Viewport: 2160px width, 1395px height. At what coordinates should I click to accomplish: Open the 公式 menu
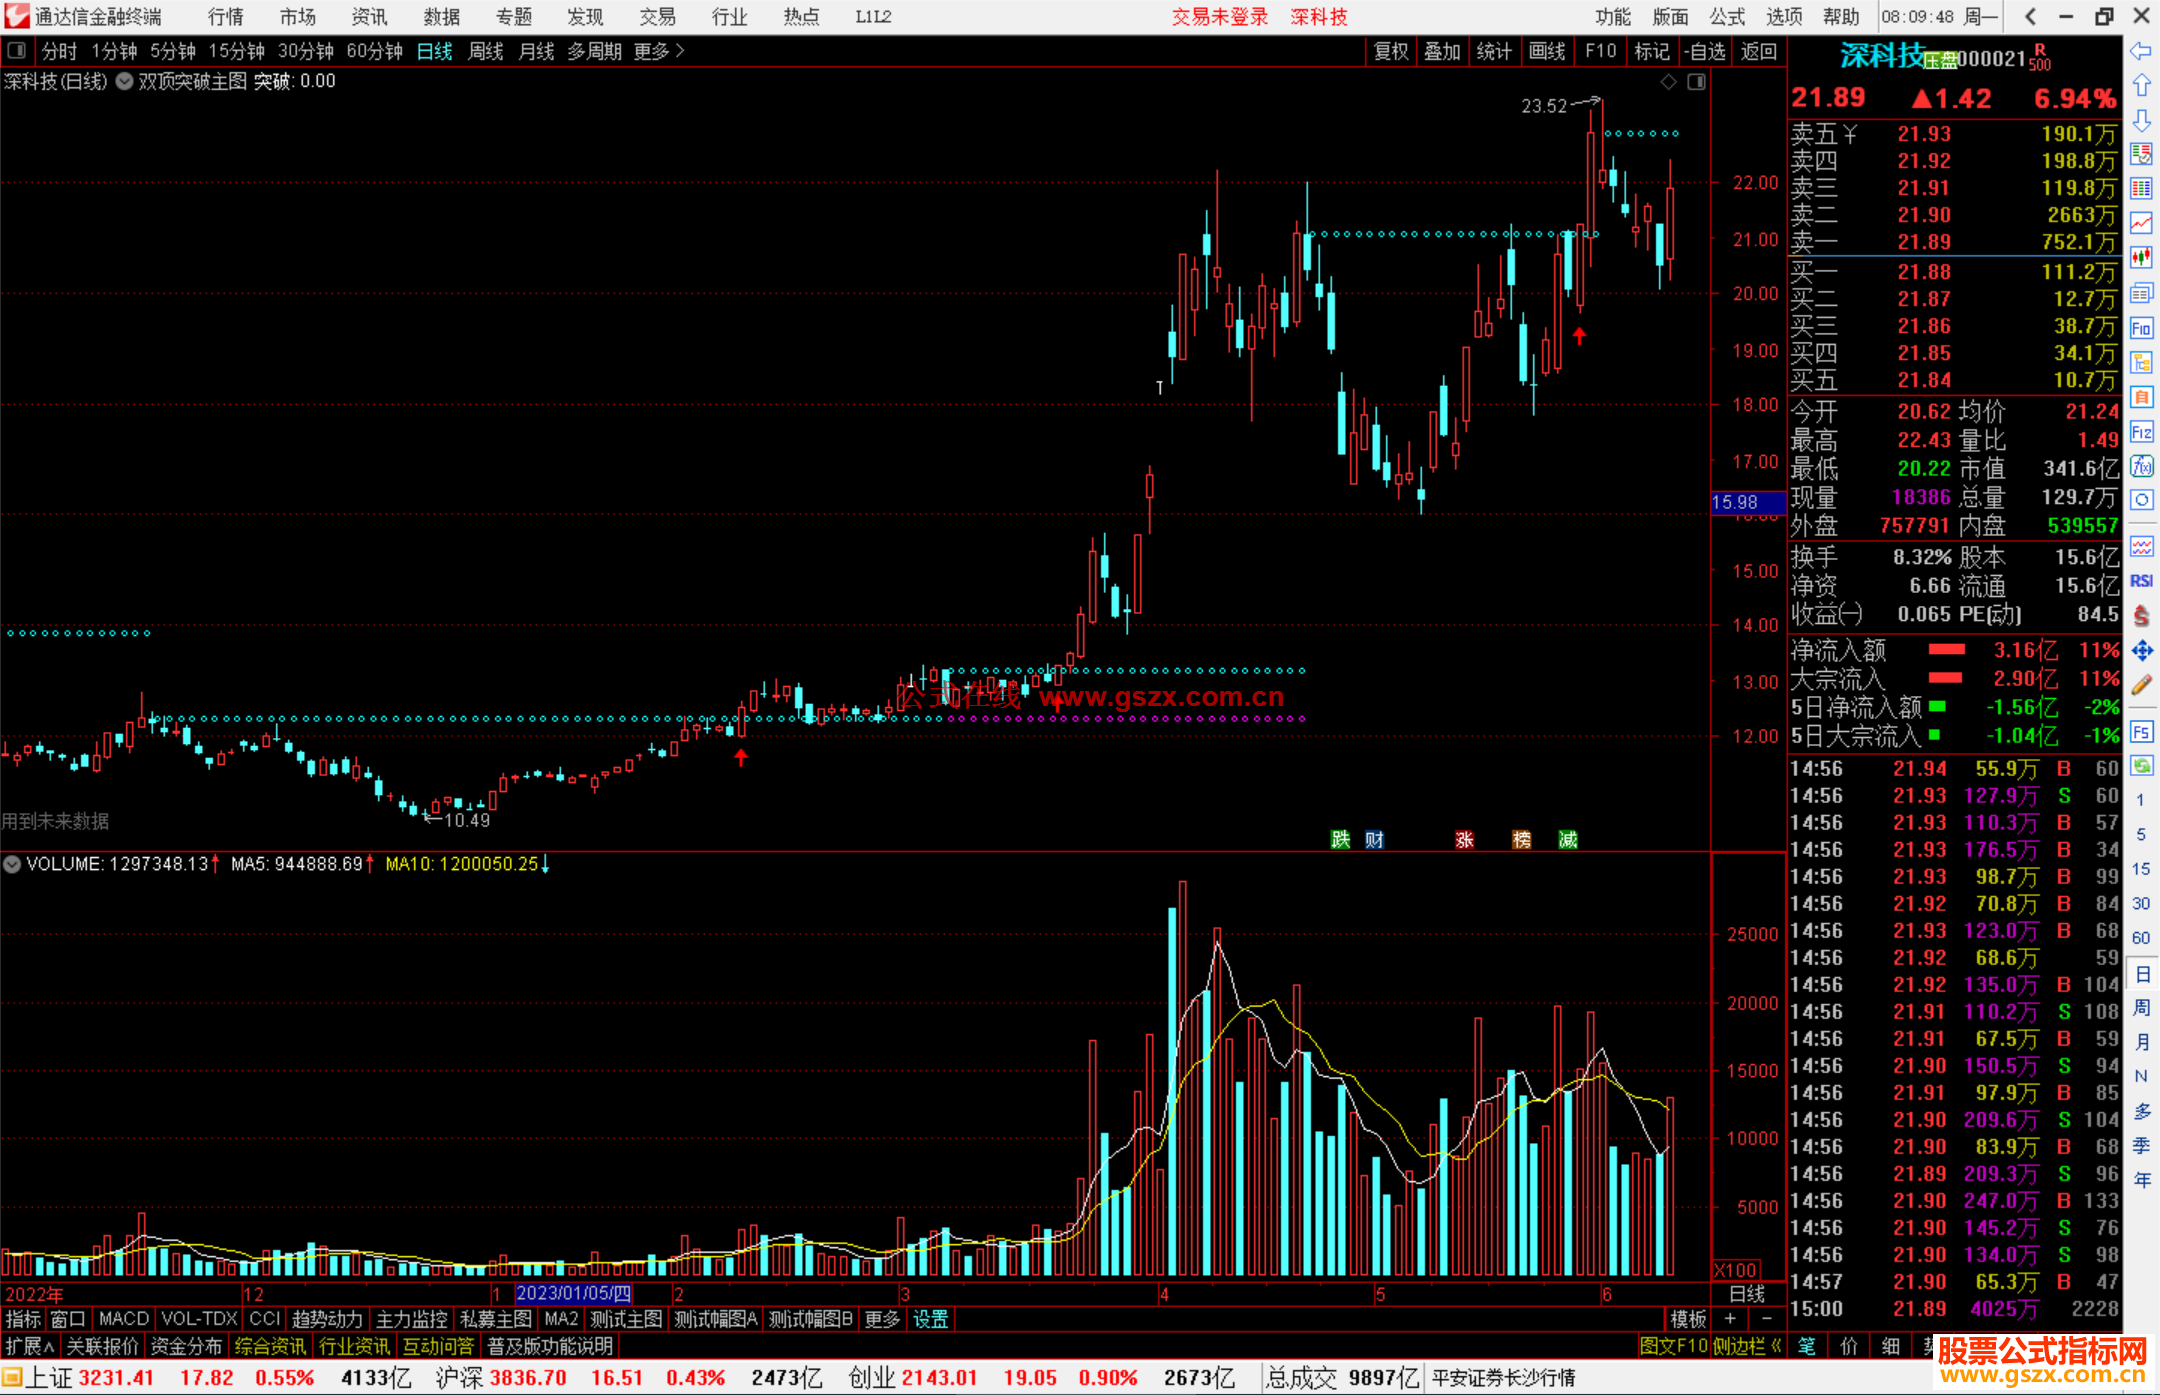point(1727,17)
